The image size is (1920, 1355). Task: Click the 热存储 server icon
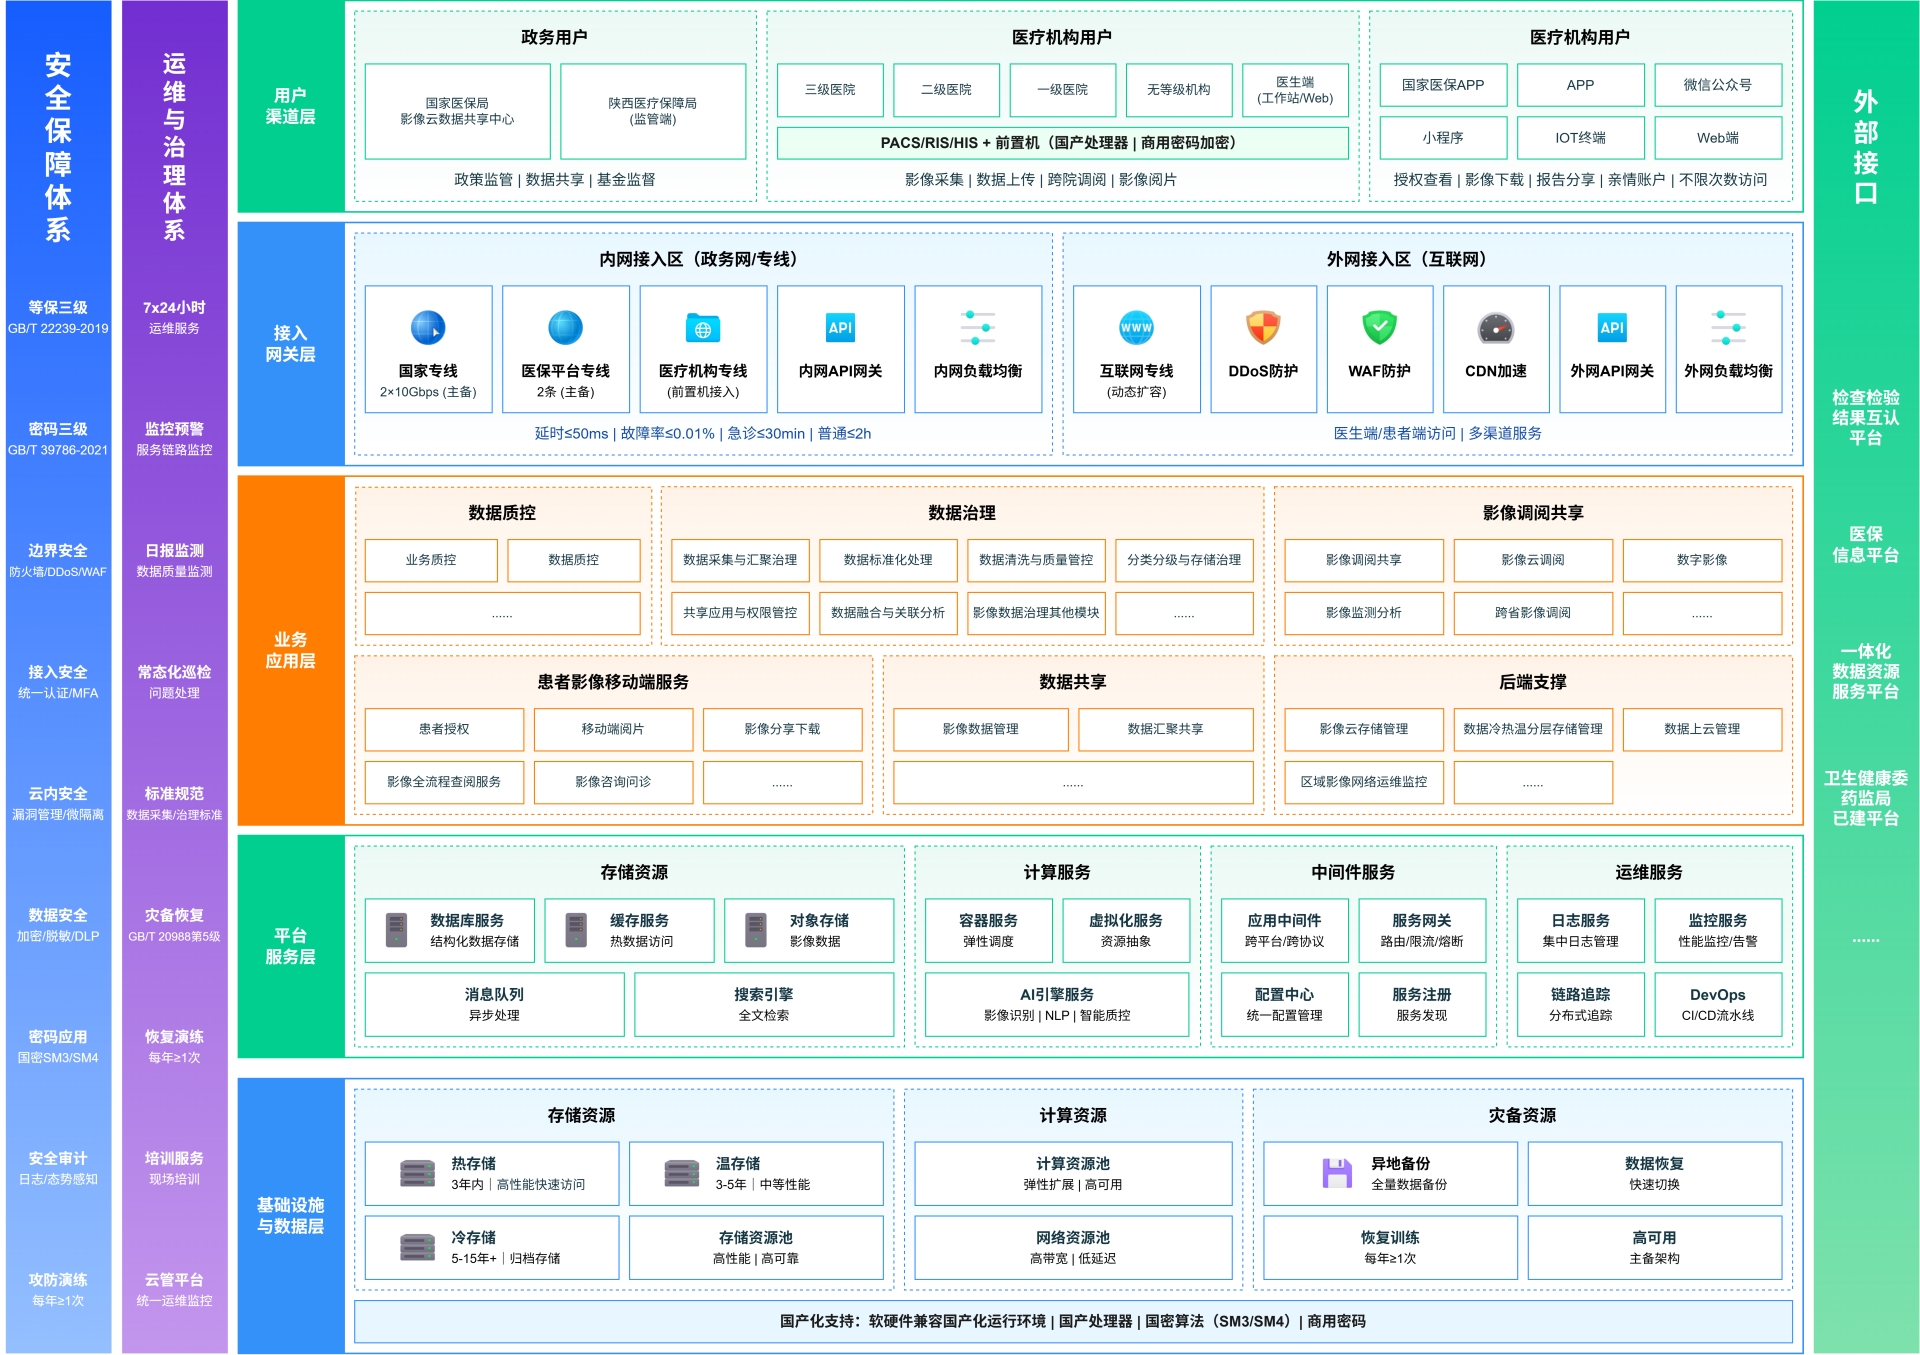tap(417, 1172)
